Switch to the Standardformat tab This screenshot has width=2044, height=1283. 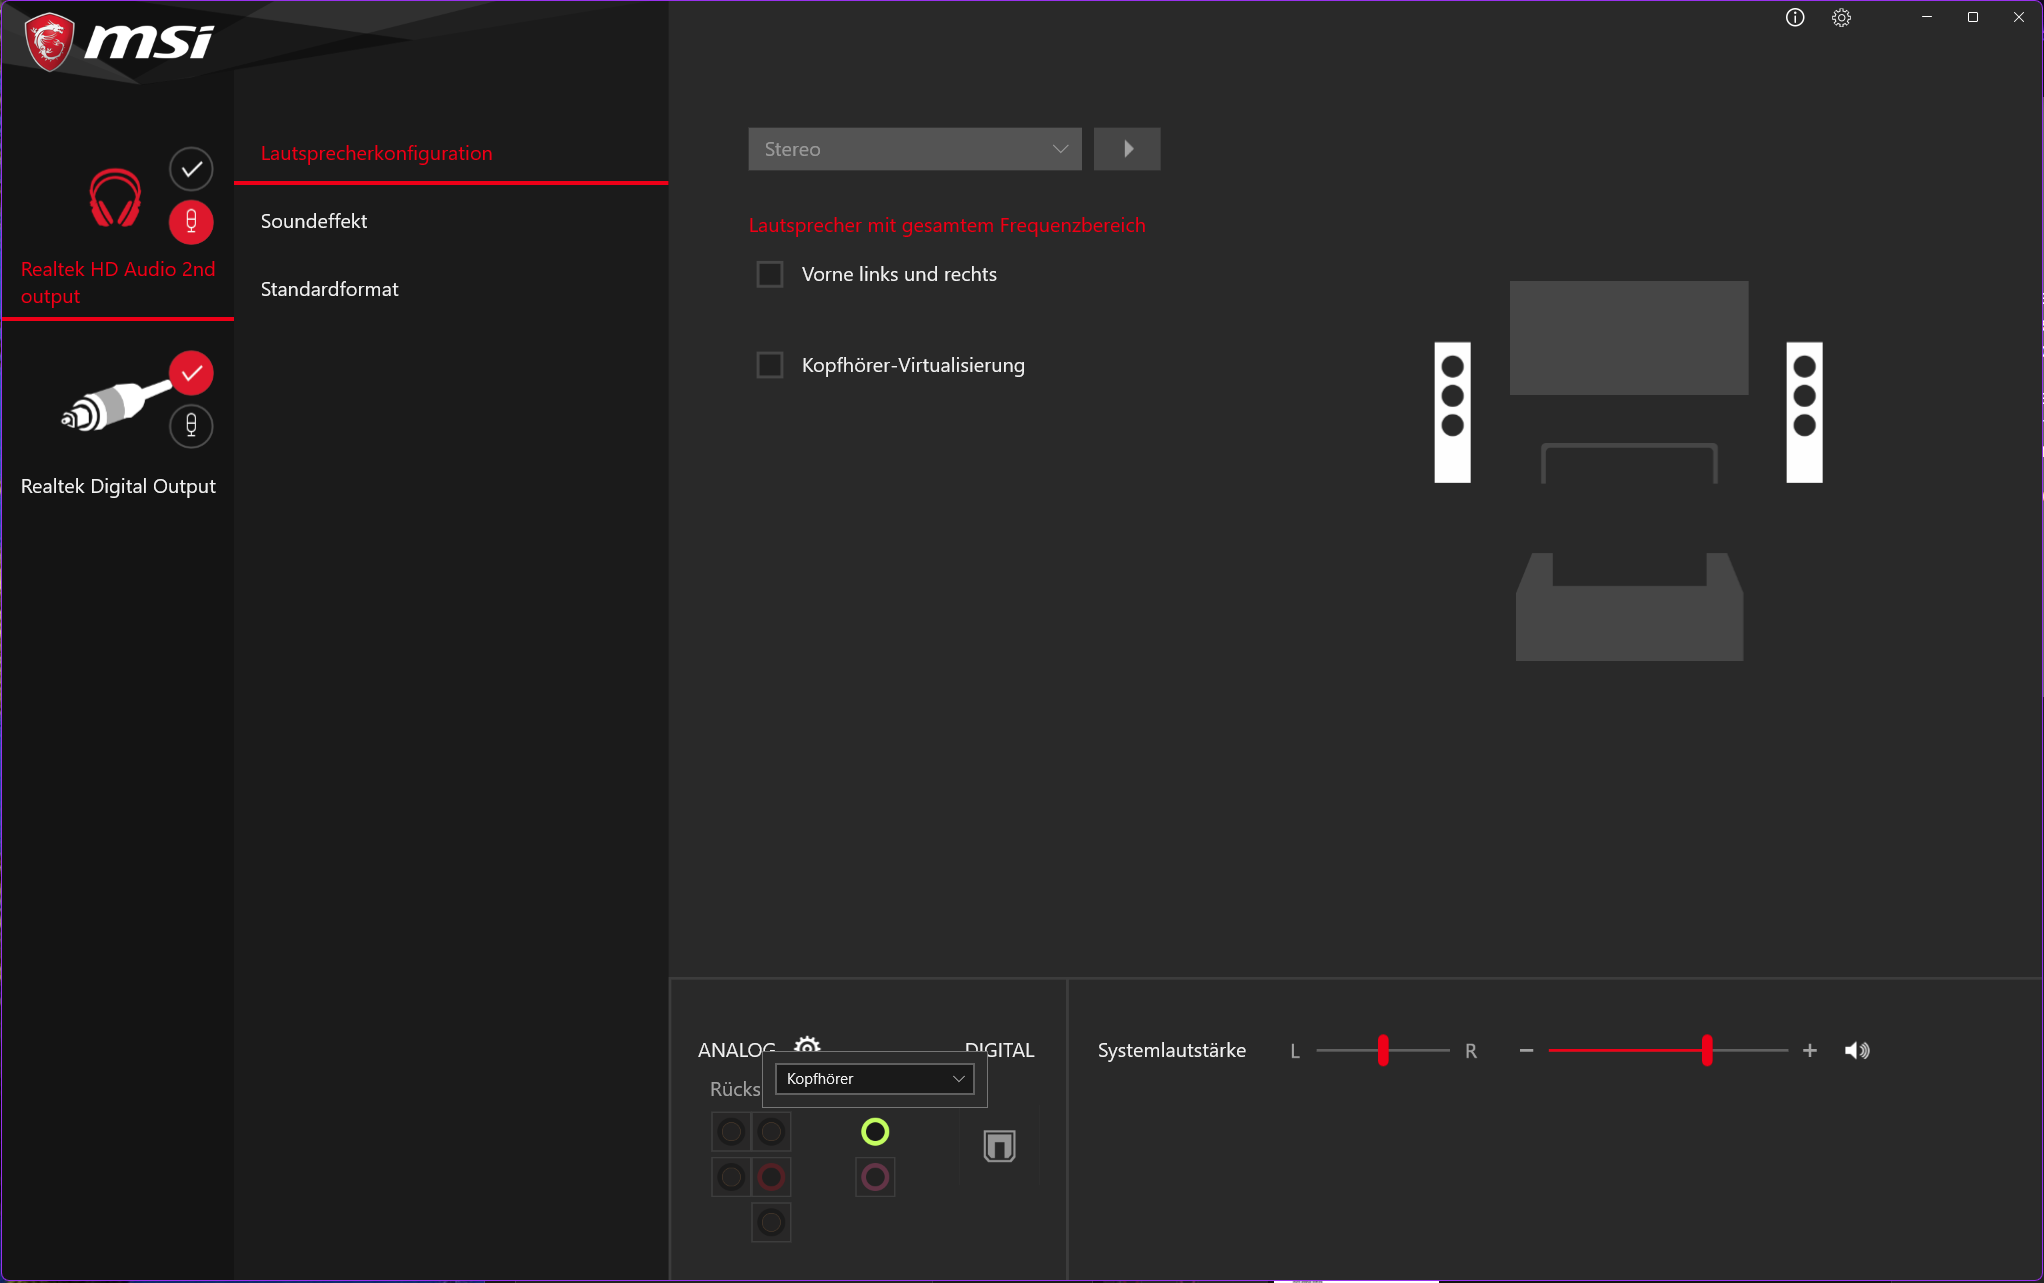[x=329, y=289]
